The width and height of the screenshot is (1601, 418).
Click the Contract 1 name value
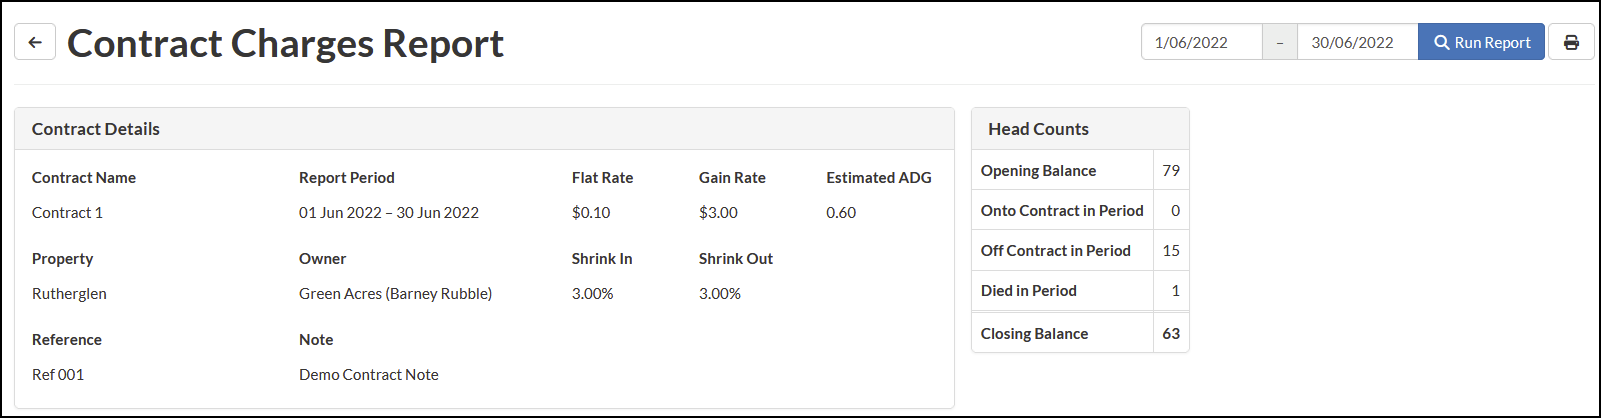click(x=67, y=212)
